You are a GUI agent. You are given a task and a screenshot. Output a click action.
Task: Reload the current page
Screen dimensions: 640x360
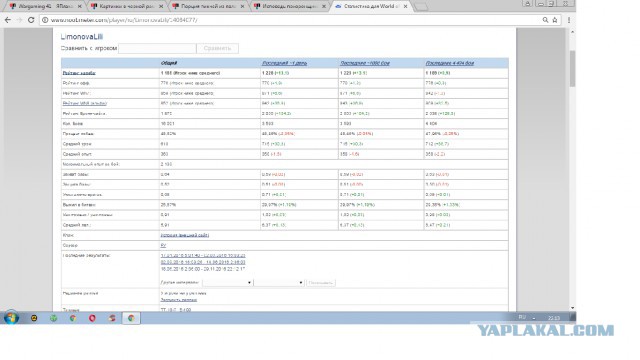point(31,20)
